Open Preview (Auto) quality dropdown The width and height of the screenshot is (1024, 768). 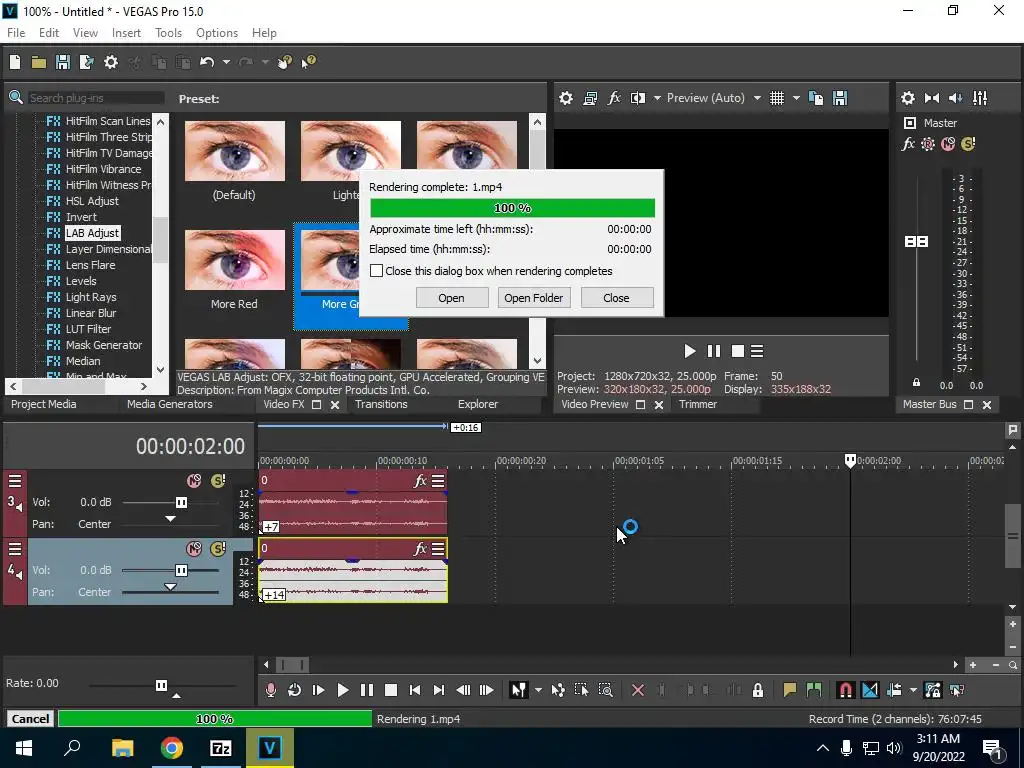click(757, 98)
